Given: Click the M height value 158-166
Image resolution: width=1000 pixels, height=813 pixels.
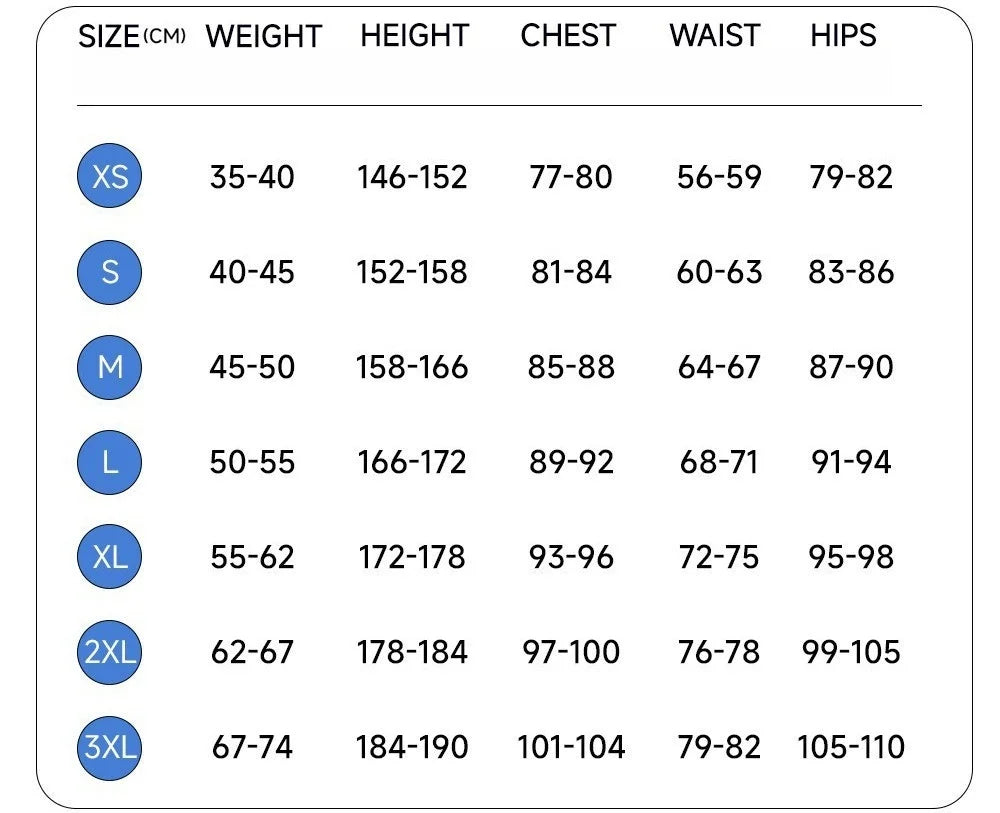Looking at the screenshot, I should (x=412, y=367).
